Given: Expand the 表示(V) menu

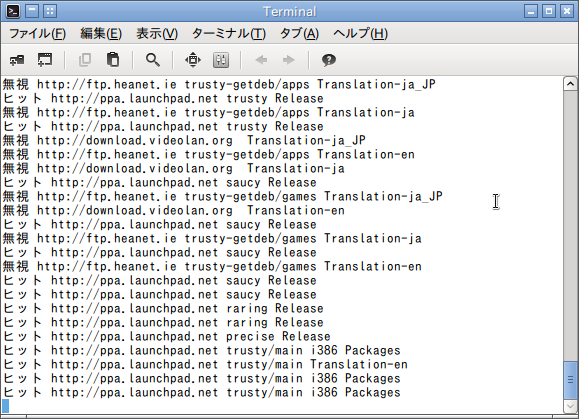Looking at the screenshot, I should pos(157,34).
